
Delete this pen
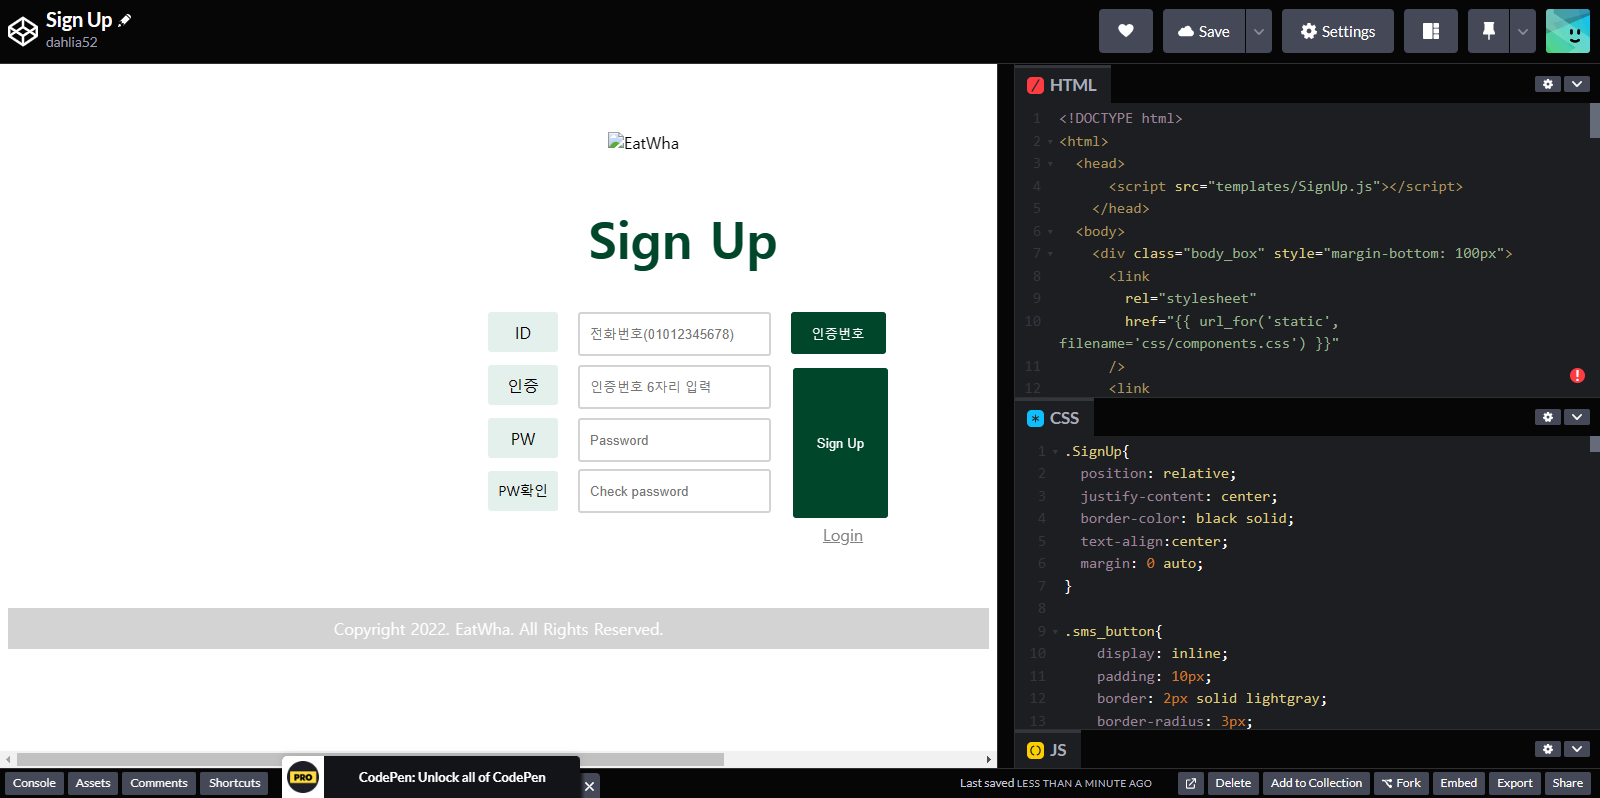(1233, 783)
